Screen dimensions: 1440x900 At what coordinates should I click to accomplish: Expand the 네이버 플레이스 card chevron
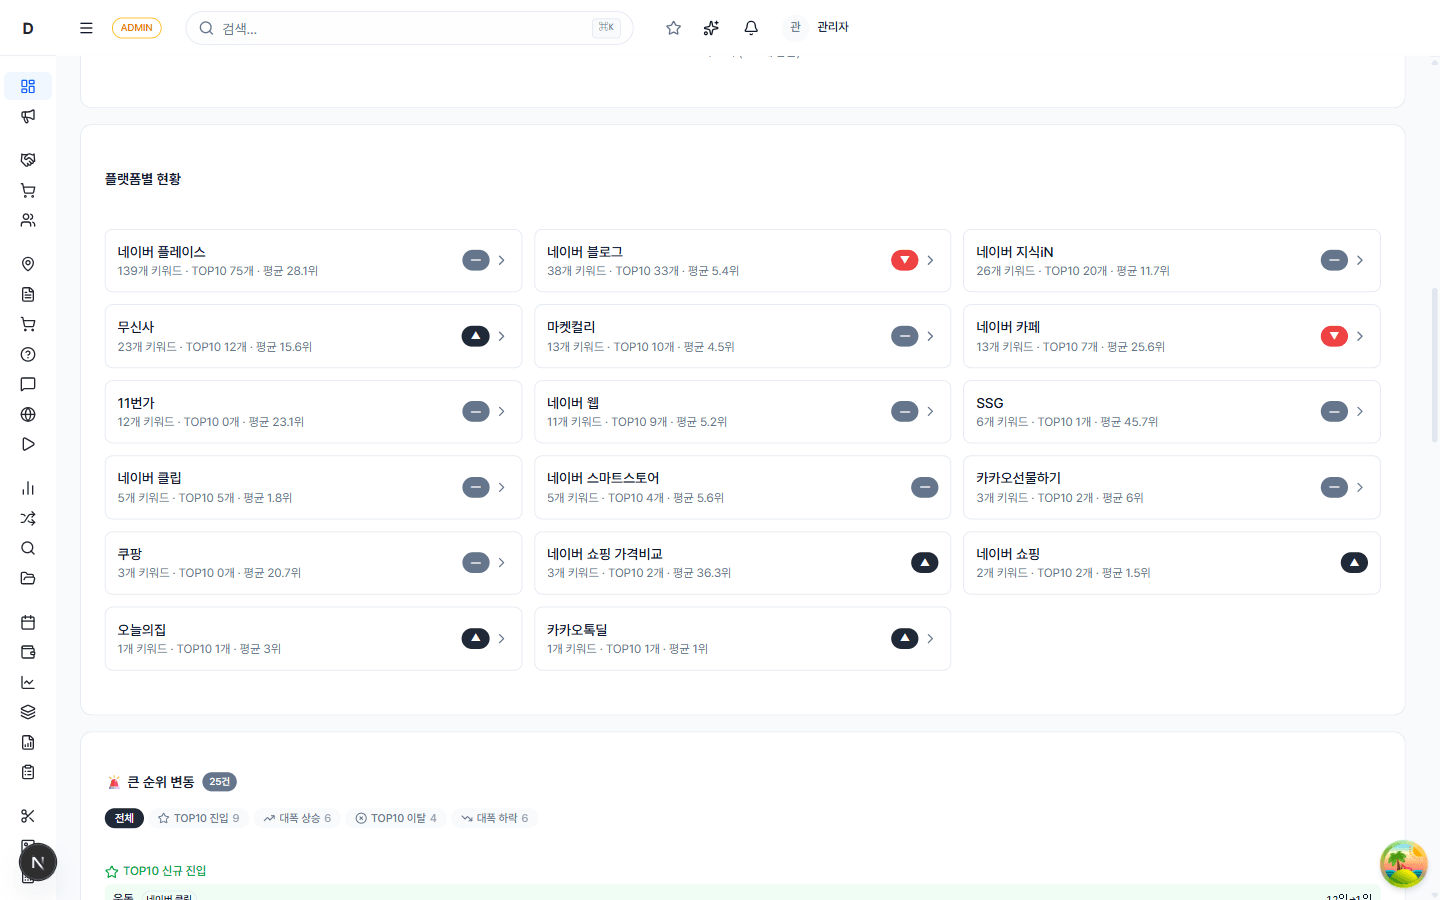click(x=501, y=260)
